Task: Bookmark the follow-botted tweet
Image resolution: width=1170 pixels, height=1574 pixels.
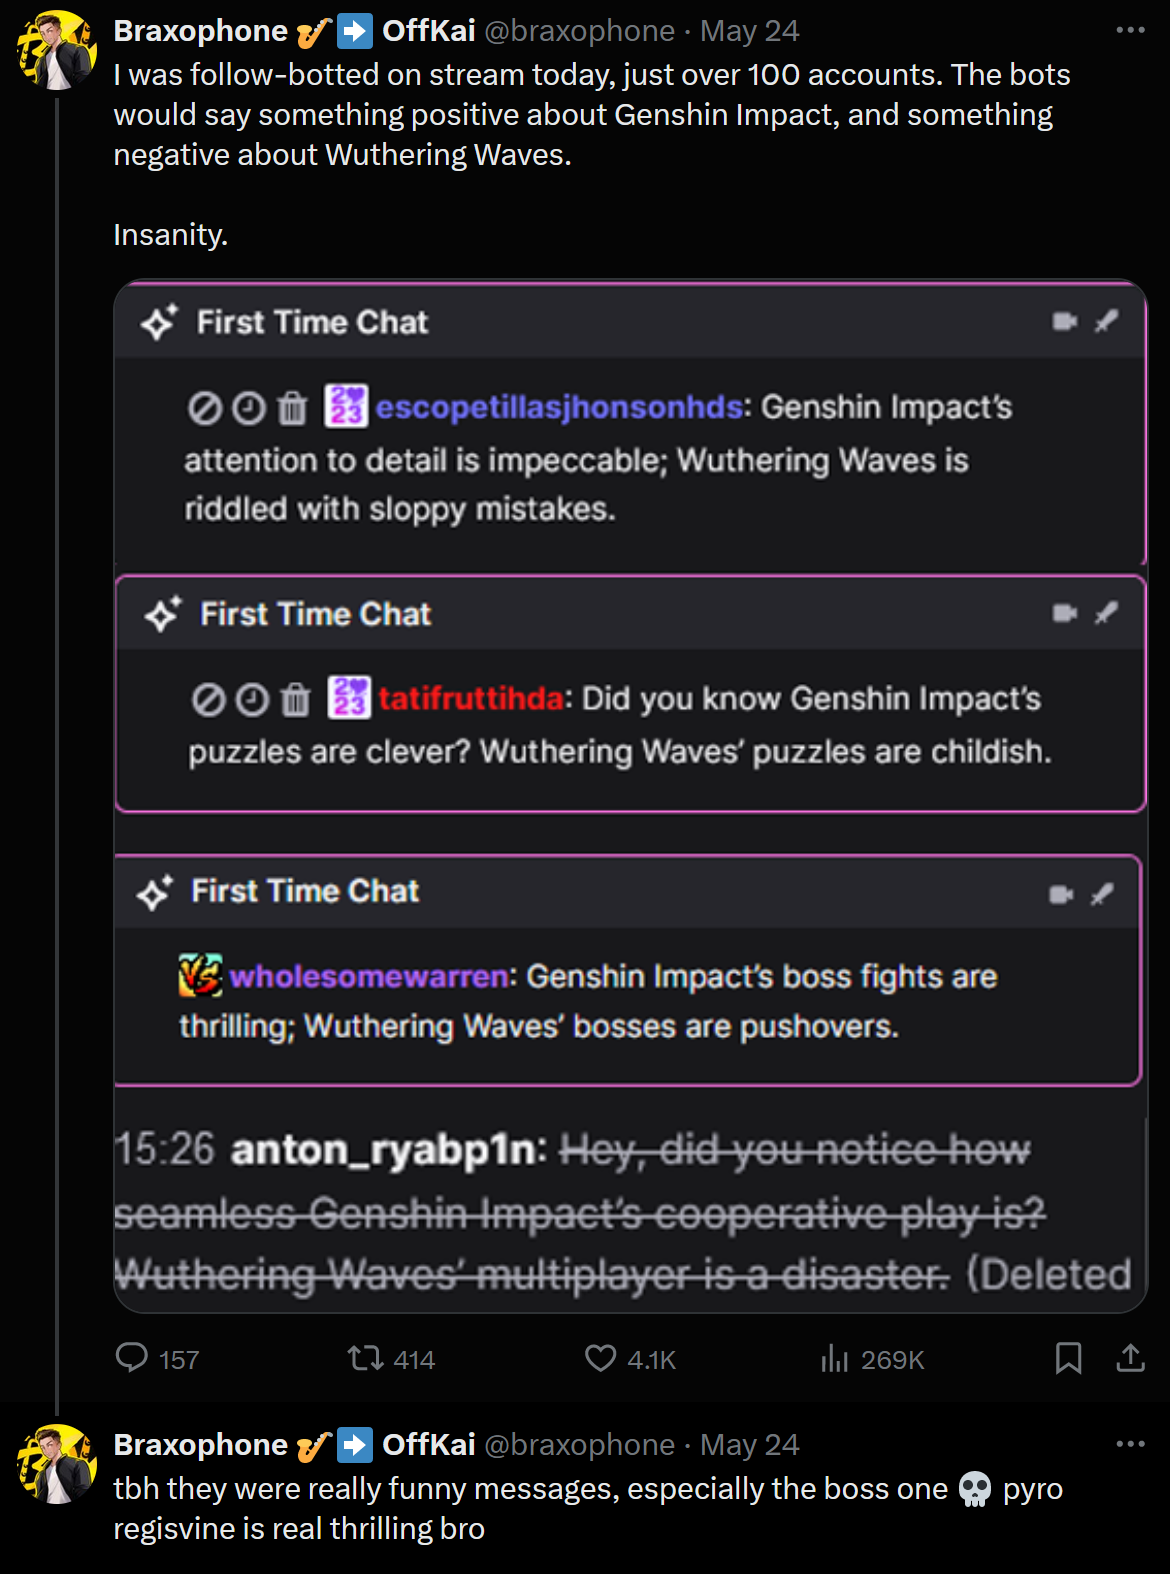Action: click(1068, 1358)
